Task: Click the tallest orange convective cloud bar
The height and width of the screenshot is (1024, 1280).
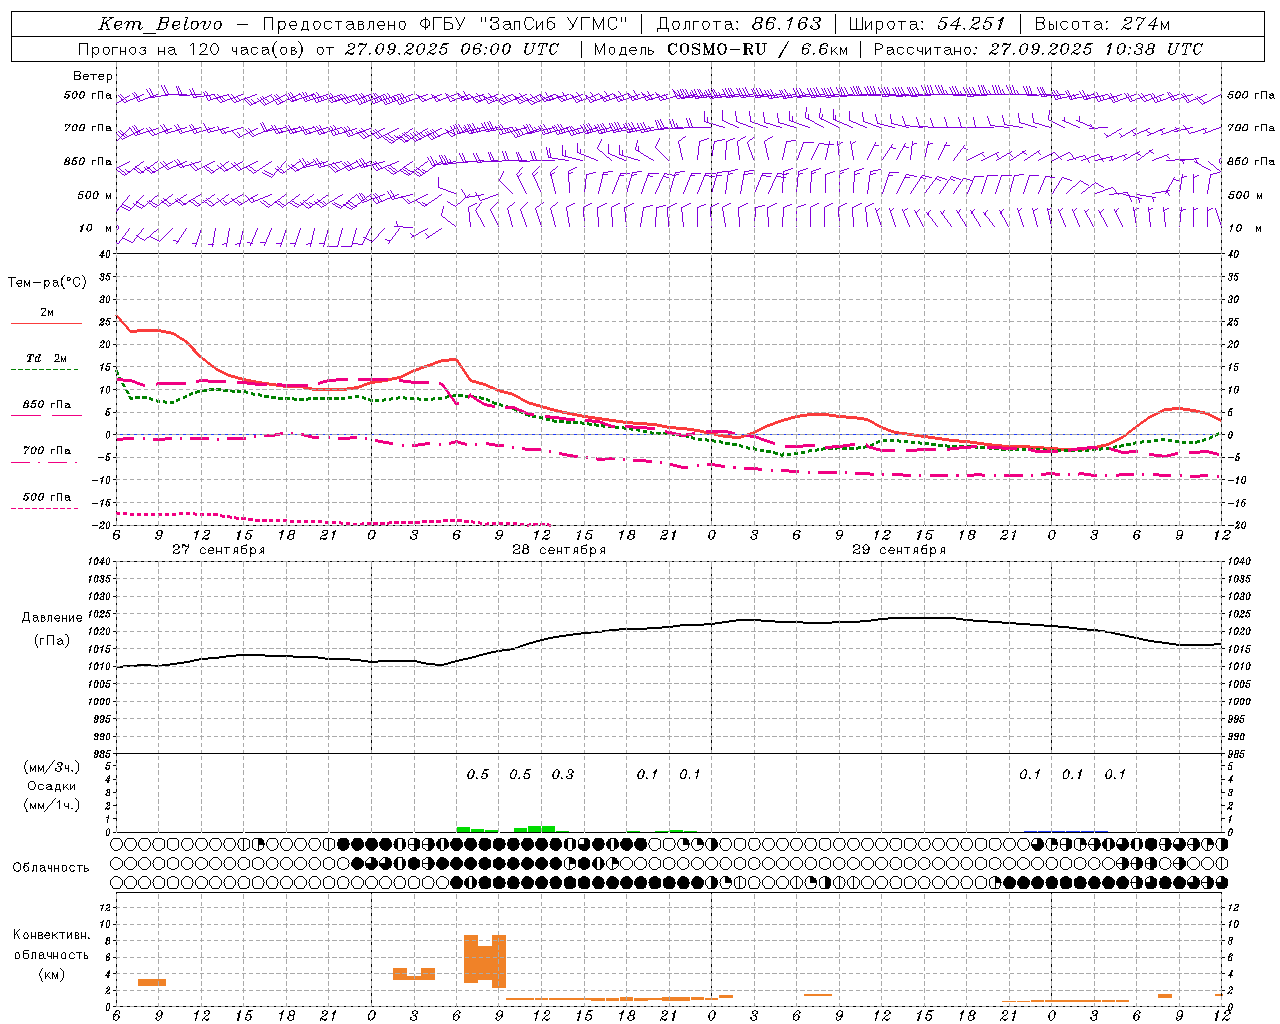Action: [471, 959]
